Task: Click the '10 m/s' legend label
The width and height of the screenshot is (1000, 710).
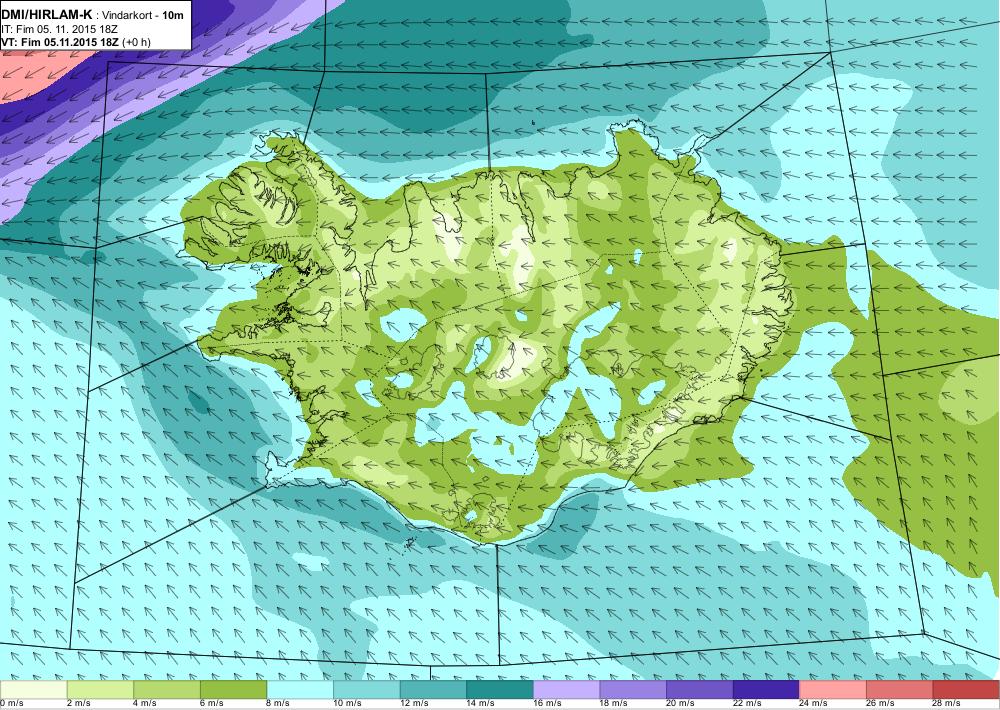Action: coord(348,704)
